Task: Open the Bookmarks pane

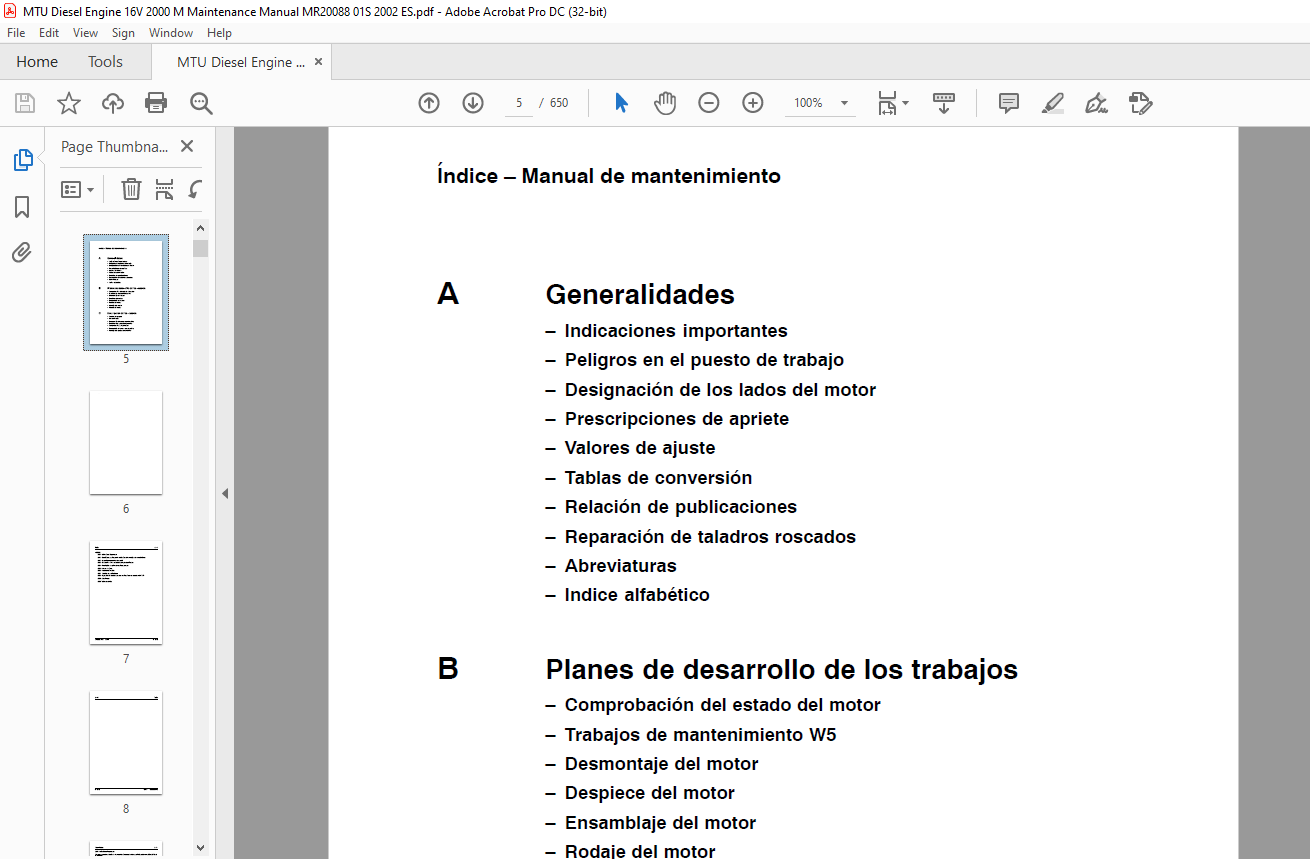Action: point(22,207)
